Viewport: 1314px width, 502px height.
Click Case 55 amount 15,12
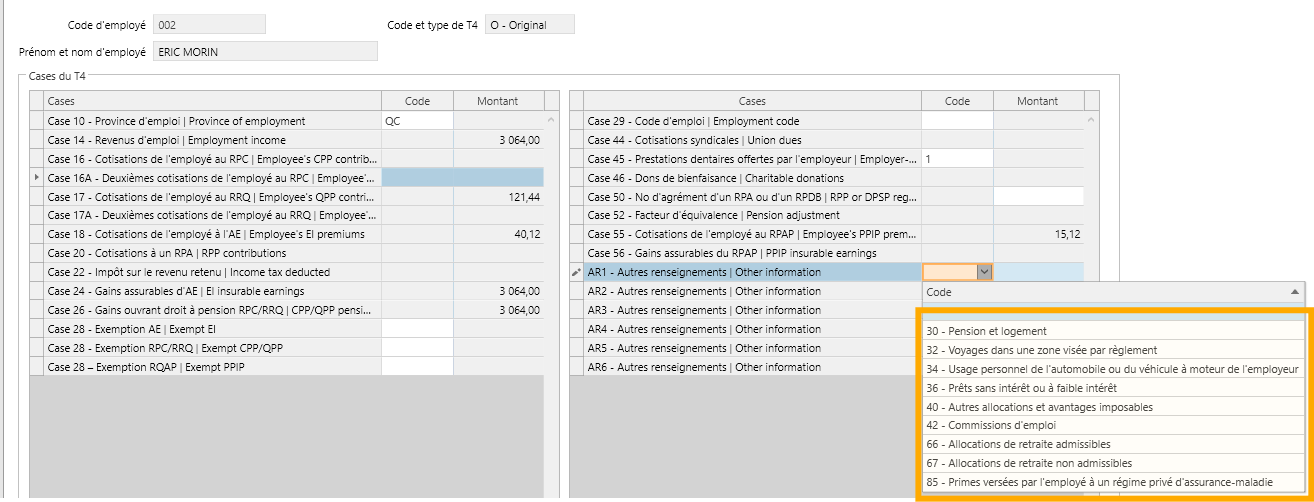tap(1038, 234)
